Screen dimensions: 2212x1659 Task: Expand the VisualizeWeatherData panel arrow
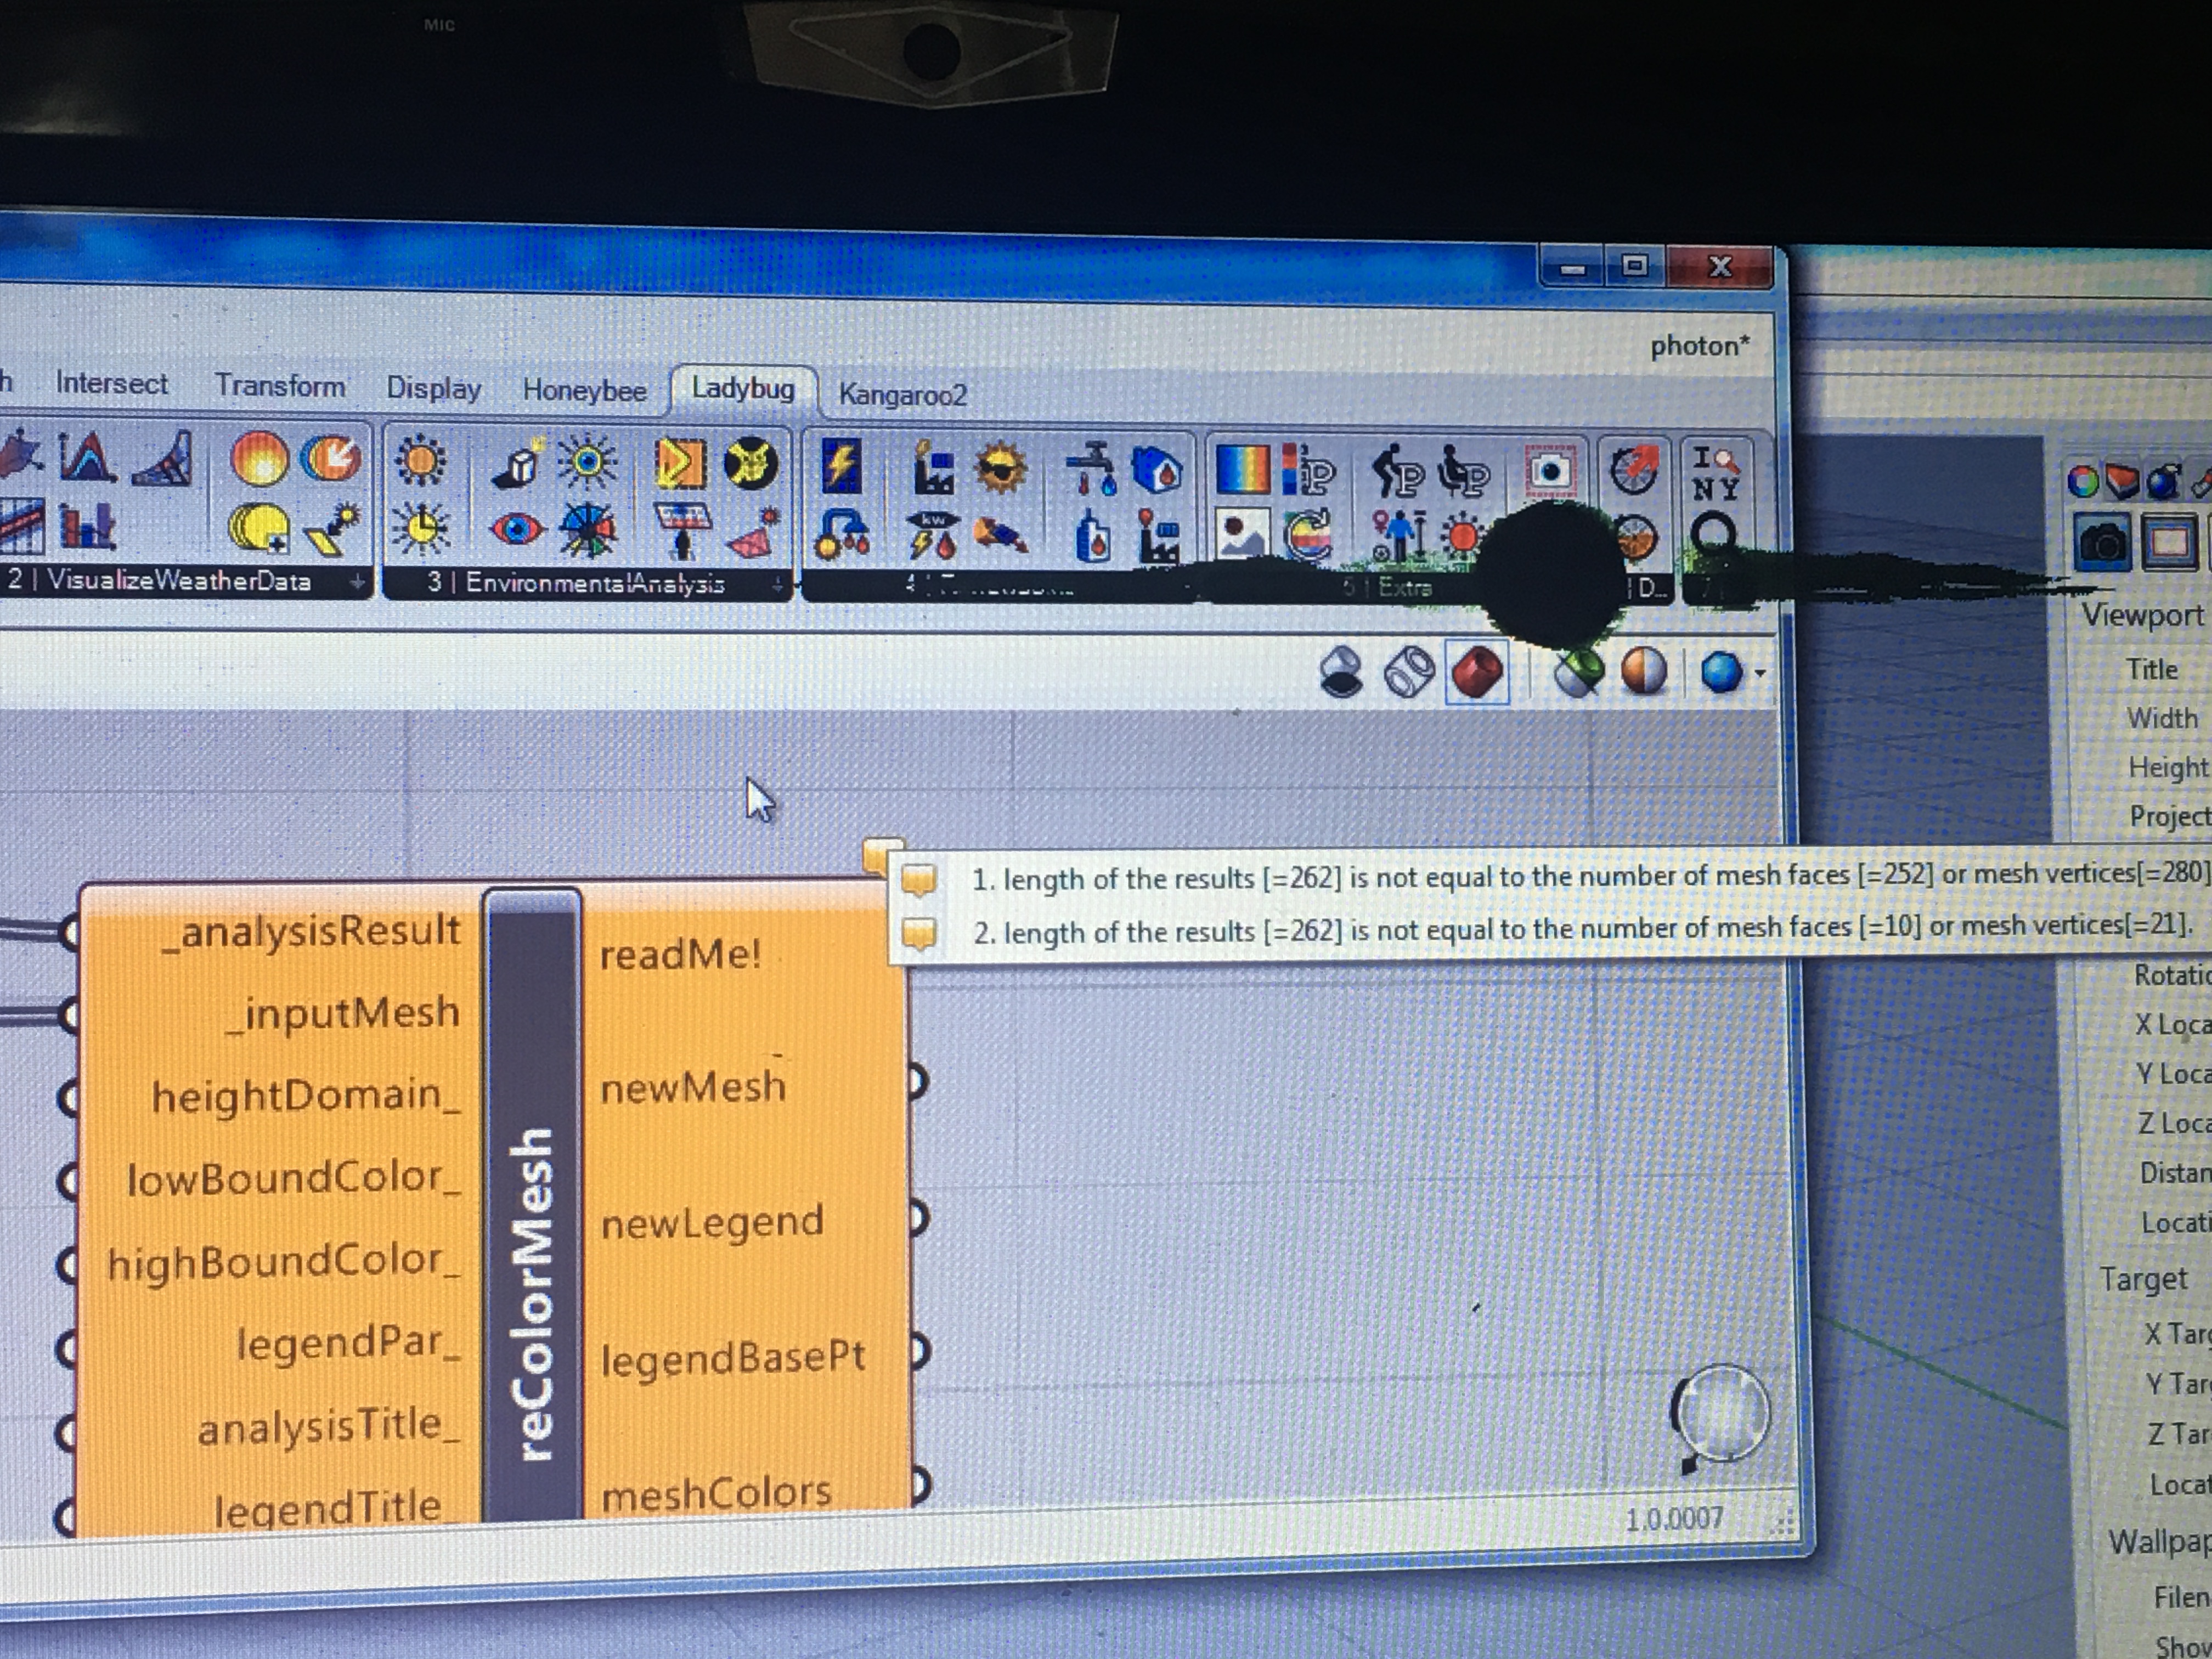pyautogui.click(x=357, y=581)
